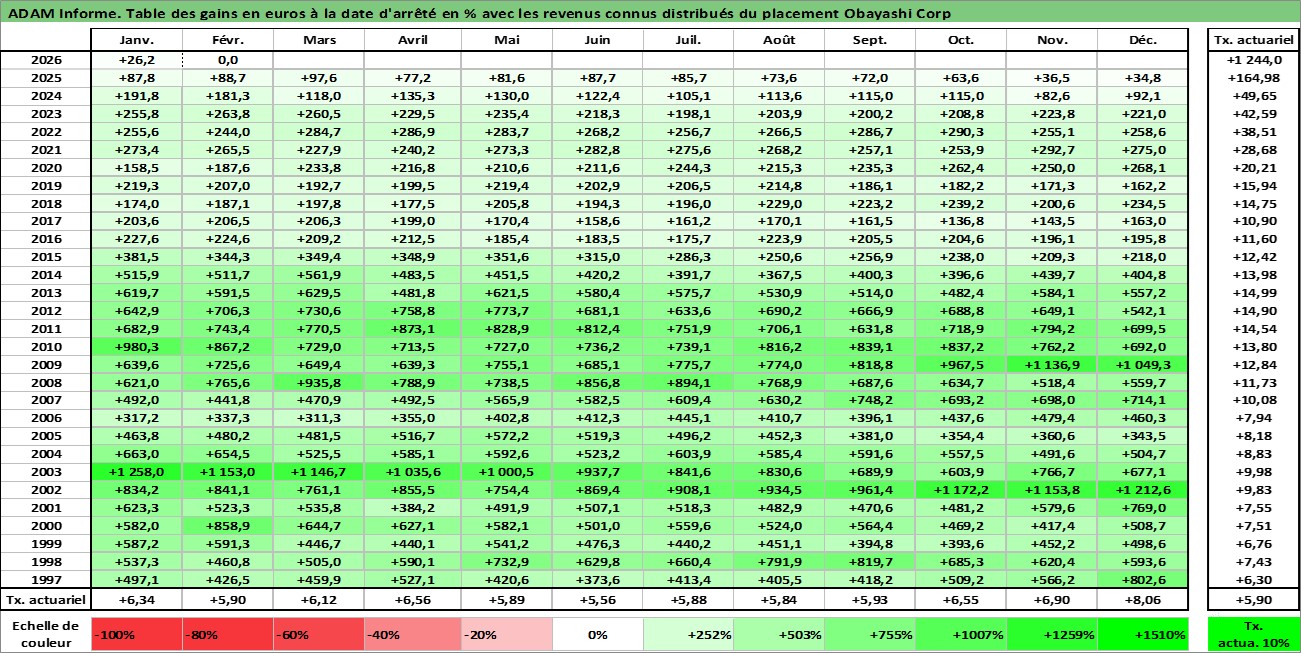Click the +1259% green swatch
This screenshot has height=653, width=1301.
click(x=1052, y=634)
